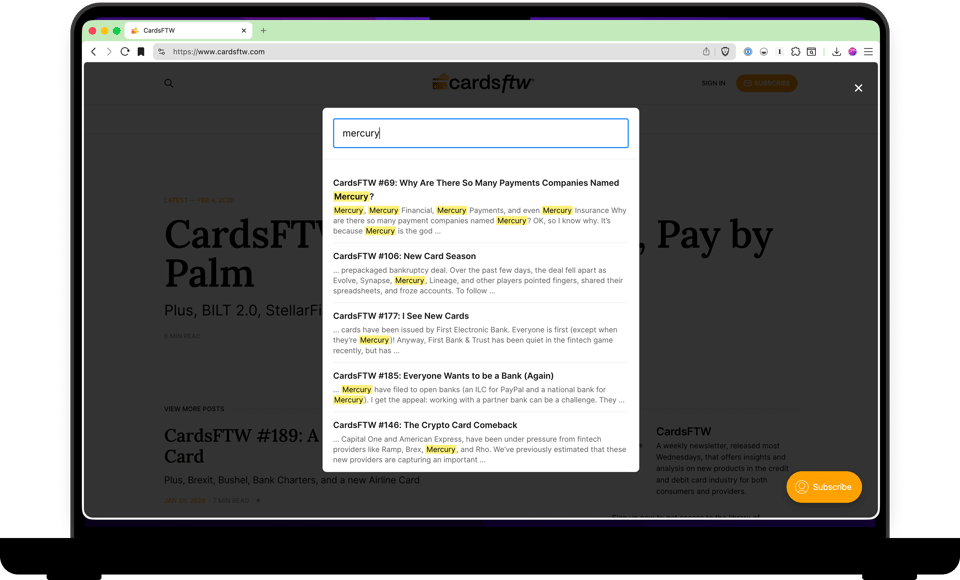Open Brave Shields lion icon
Viewport: 960px width, 580px height.
726,52
